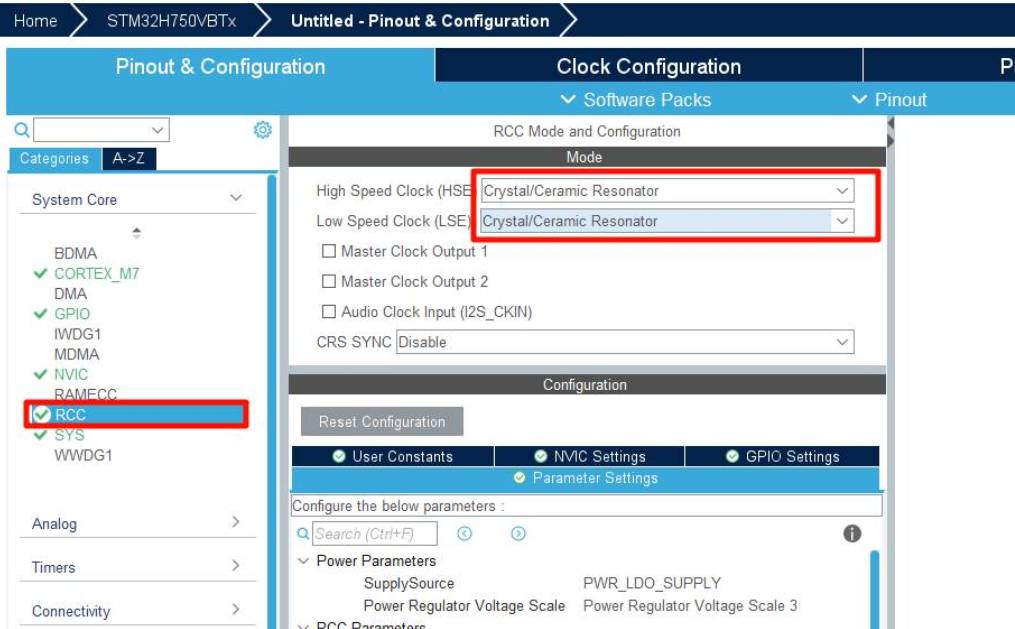Viewport: 1015px width, 629px height.
Task: Select IWDG1 in System Core list
Action: coord(78,334)
